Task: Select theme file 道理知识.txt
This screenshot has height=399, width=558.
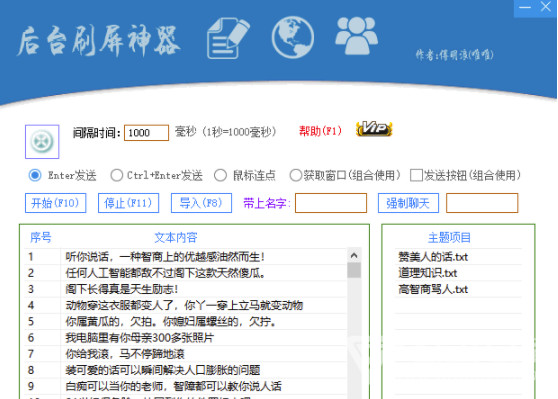Action: click(427, 273)
